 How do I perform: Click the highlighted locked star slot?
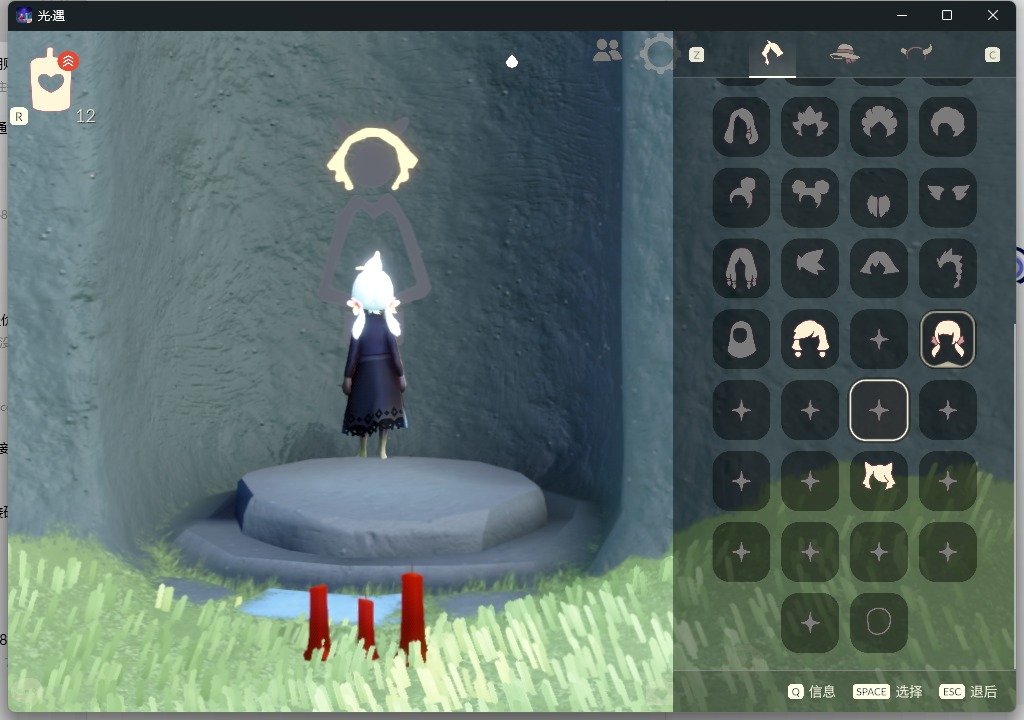(879, 410)
